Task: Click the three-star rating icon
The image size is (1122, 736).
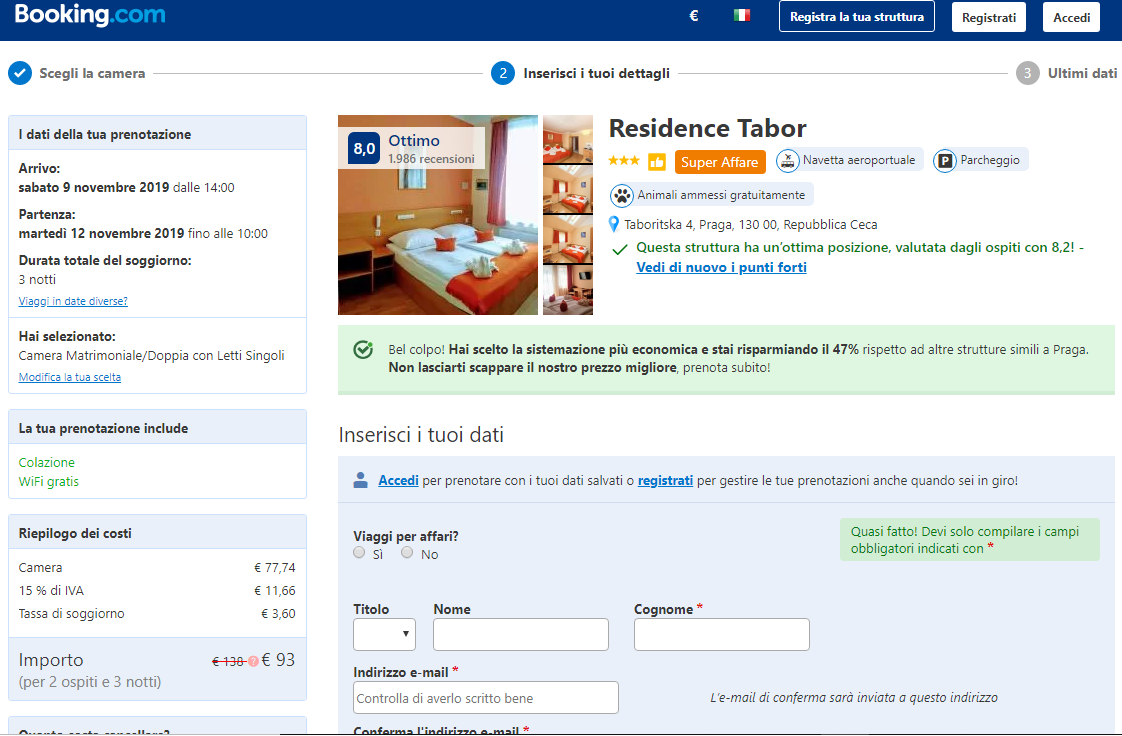Action: coord(624,160)
